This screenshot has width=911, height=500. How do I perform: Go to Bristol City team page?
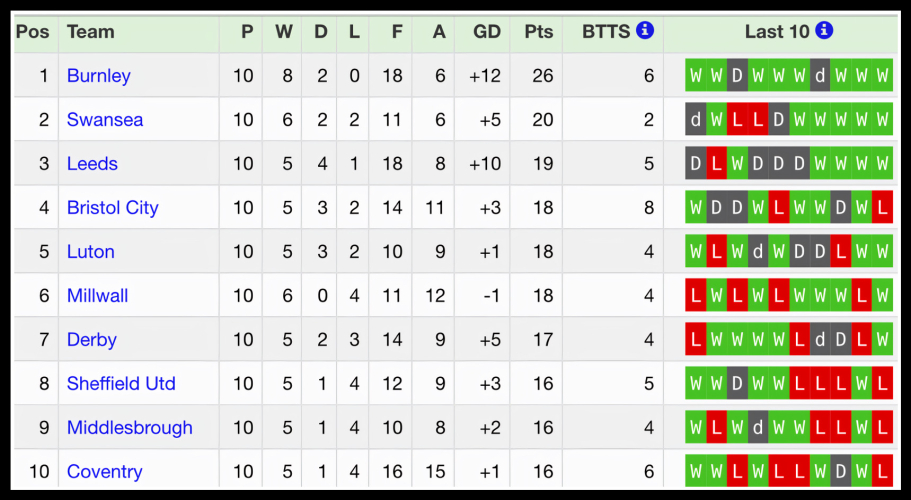click(x=112, y=207)
